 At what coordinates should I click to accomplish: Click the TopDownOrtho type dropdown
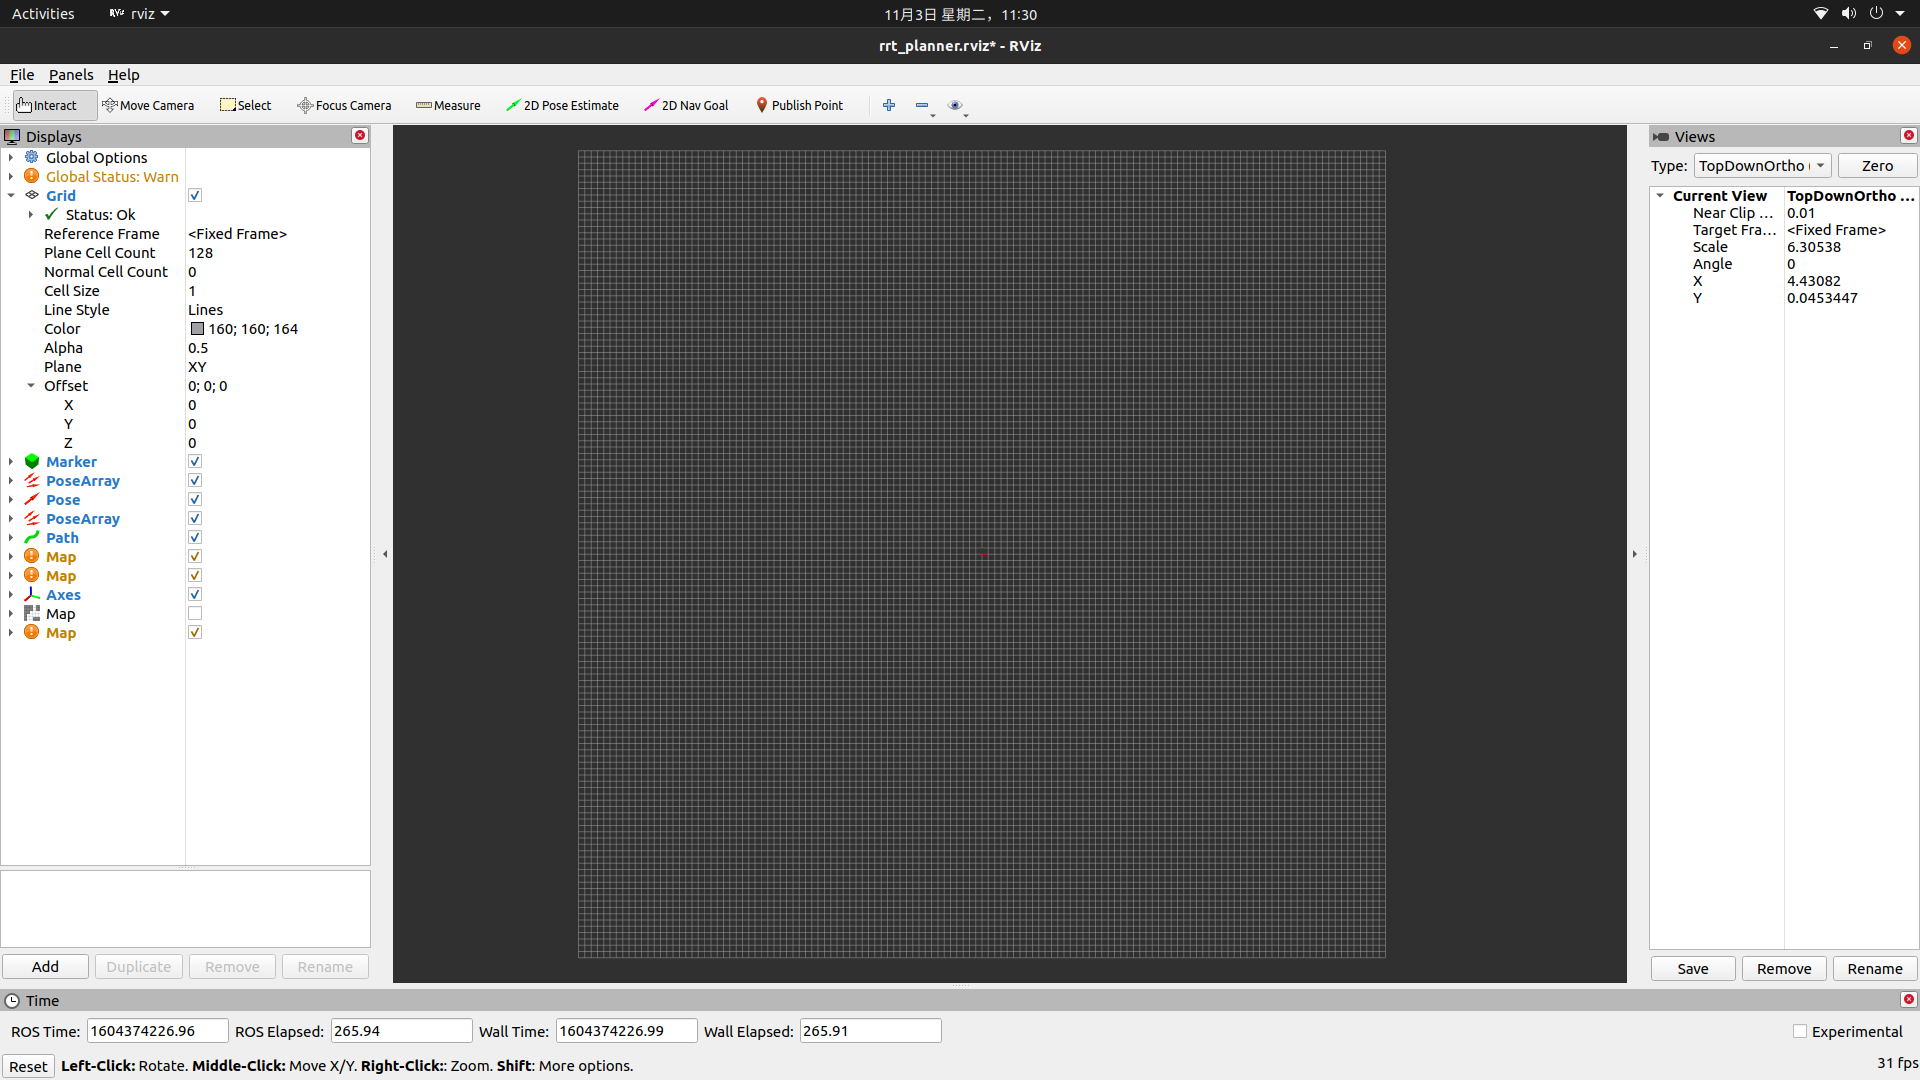point(1762,165)
